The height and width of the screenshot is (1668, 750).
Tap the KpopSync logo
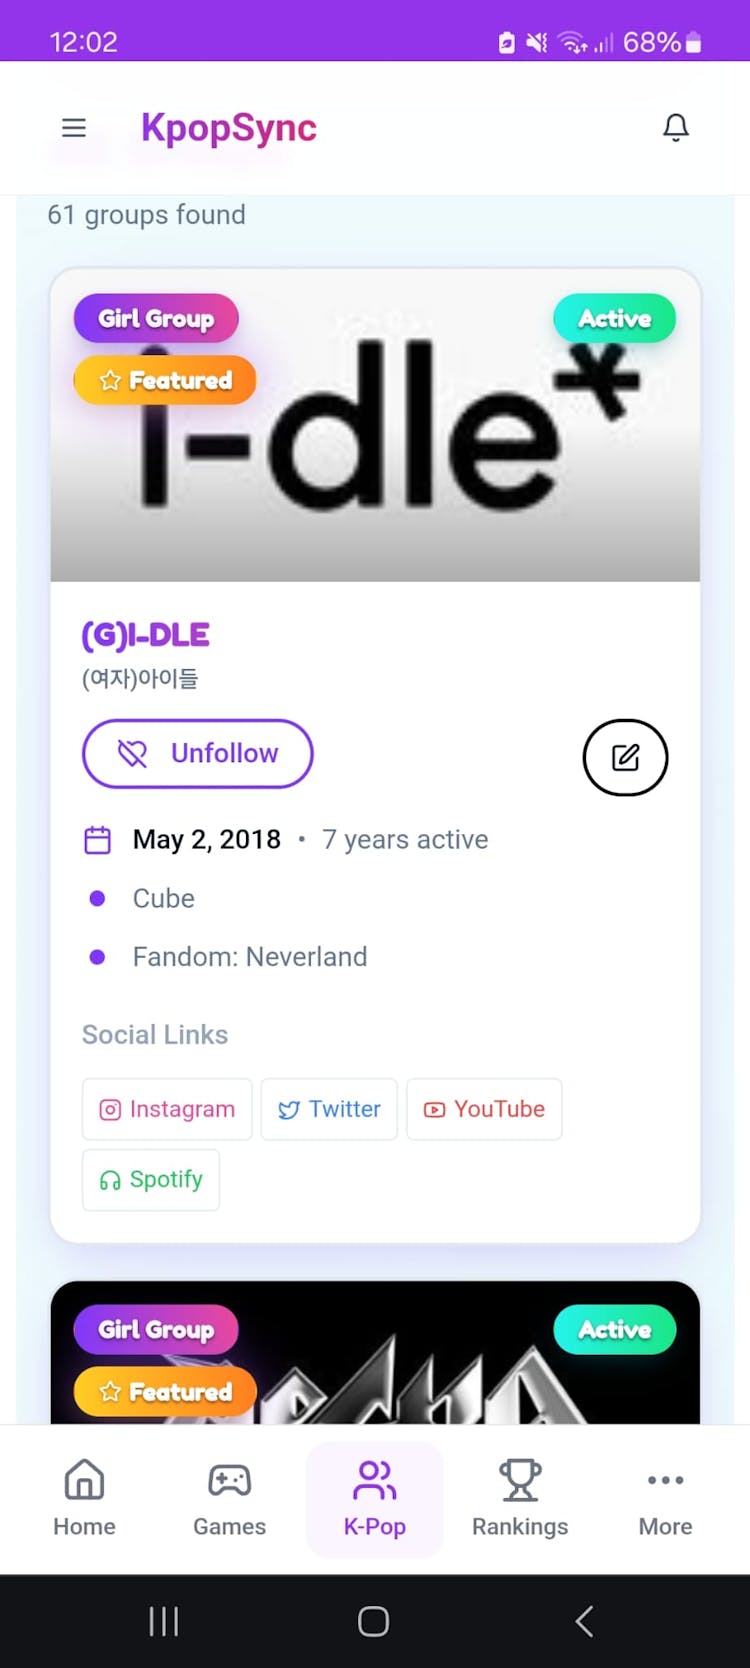[x=229, y=128]
